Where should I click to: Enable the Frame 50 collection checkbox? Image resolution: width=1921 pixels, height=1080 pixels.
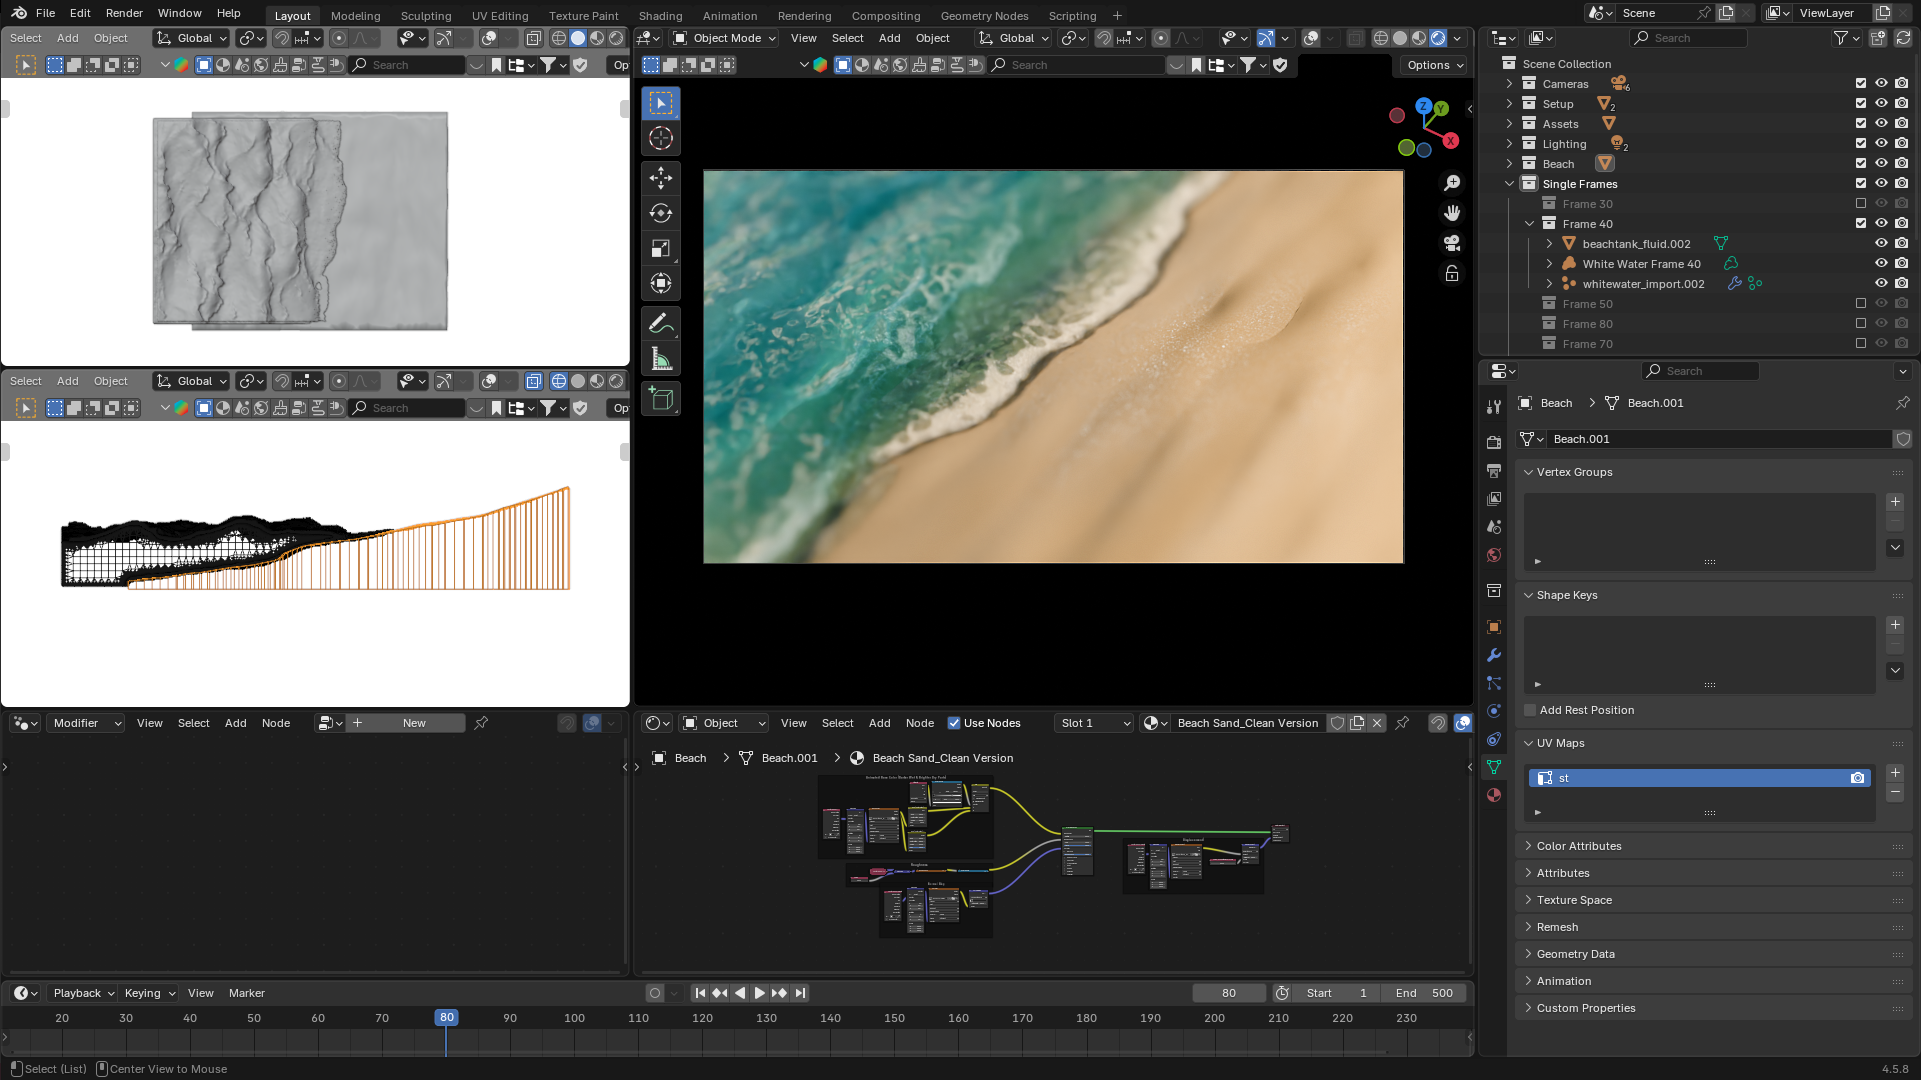point(1861,304)
